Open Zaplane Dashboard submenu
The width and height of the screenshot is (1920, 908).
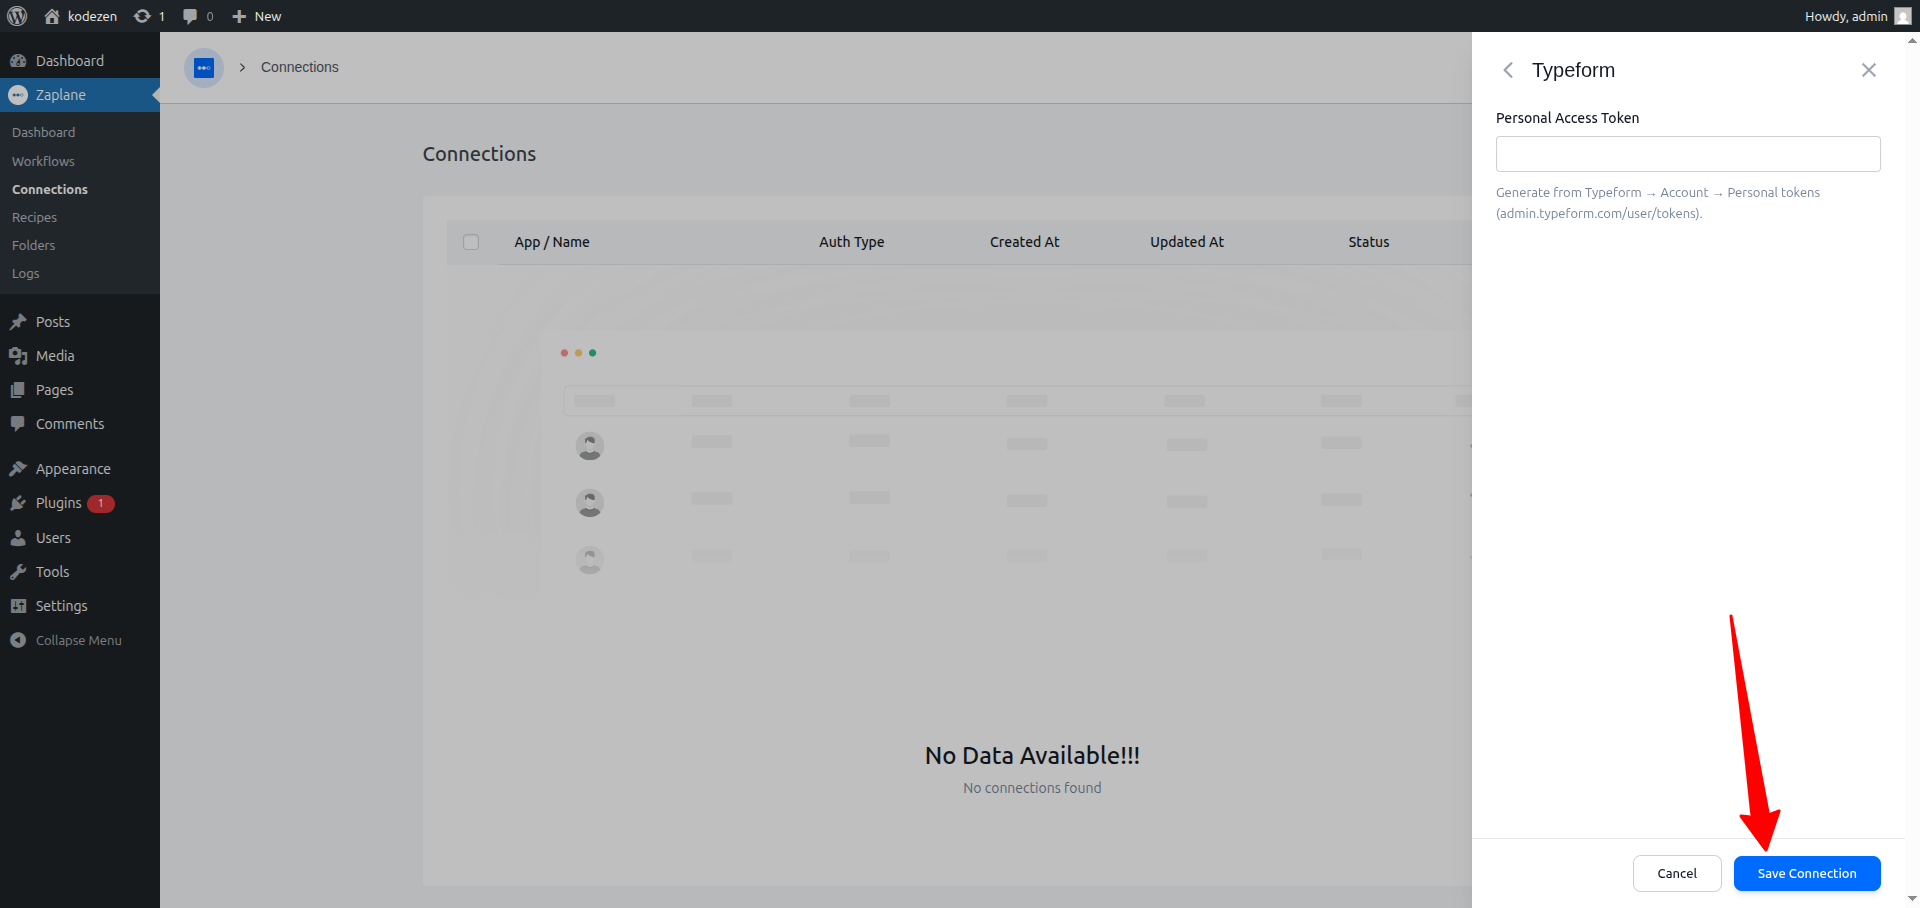pos(43,132)
